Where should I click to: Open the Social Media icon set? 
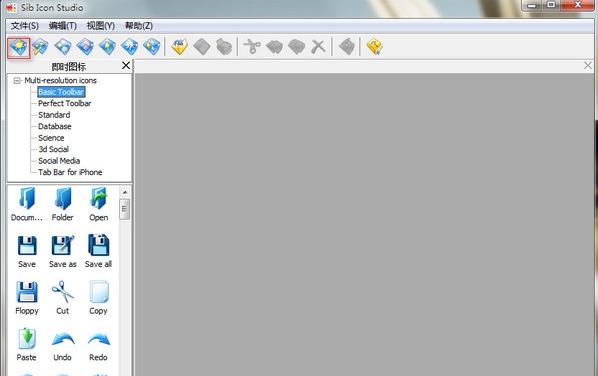(x=59, y=161)
